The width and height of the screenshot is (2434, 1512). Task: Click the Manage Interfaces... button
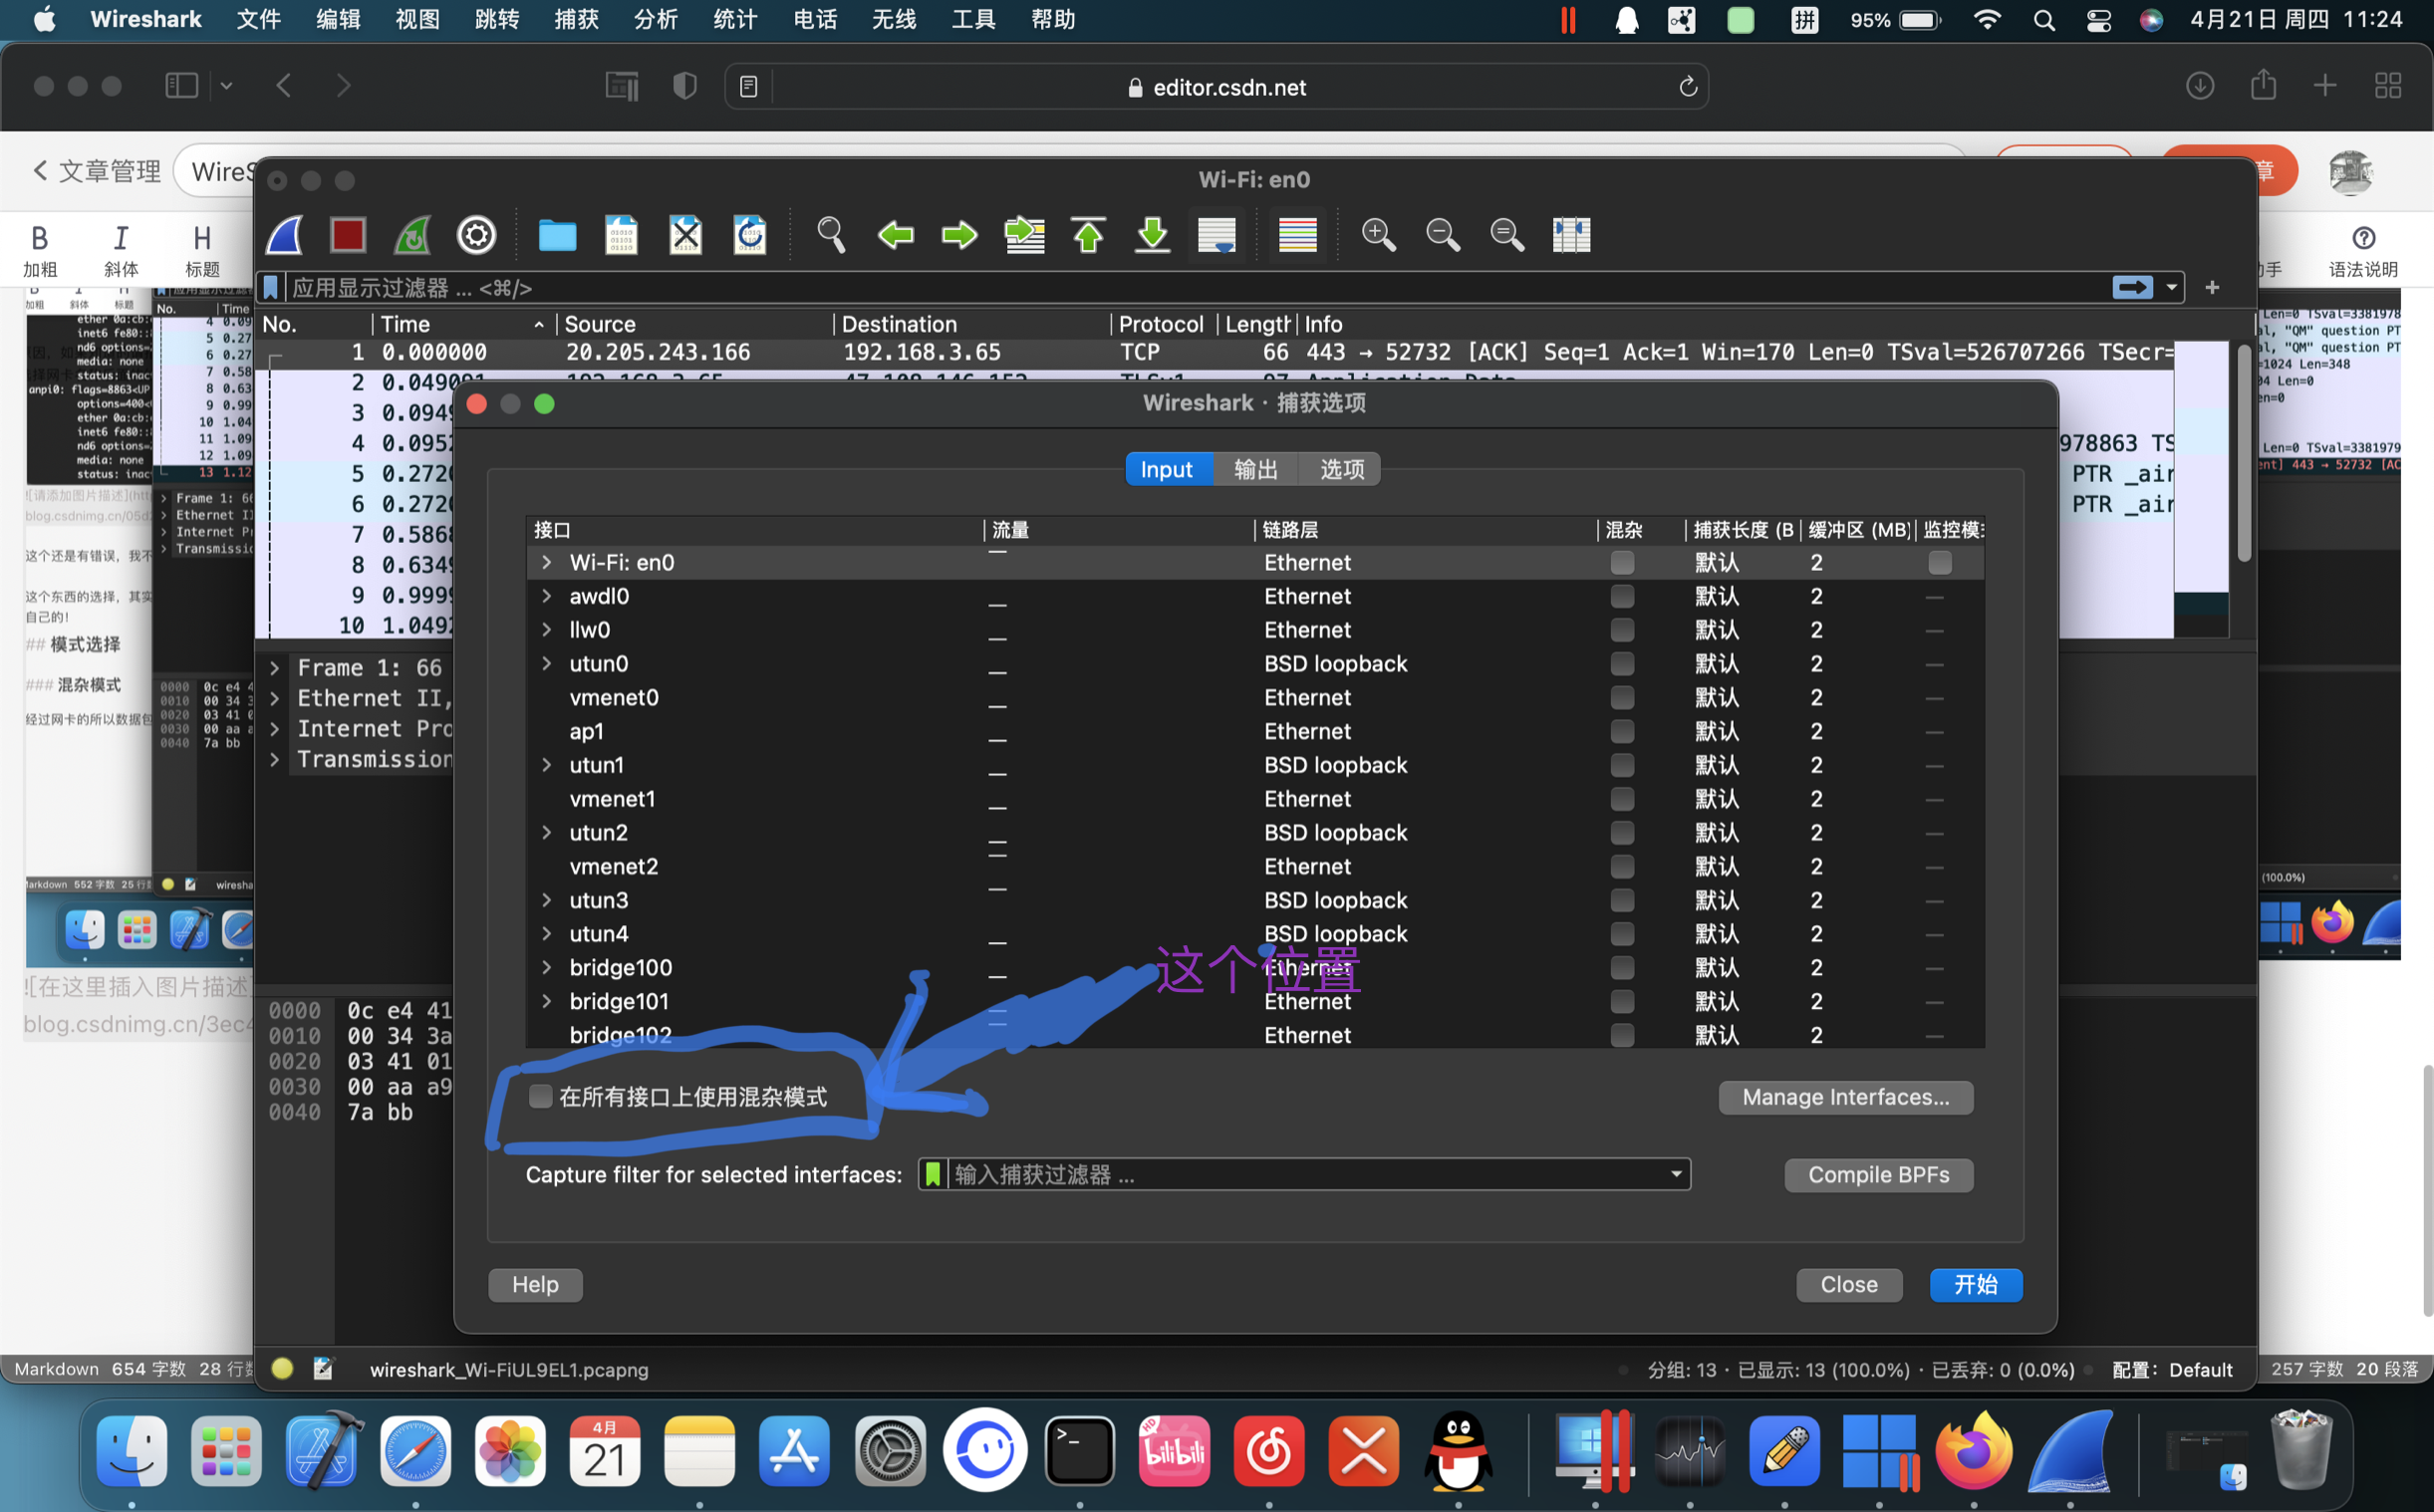click(1845, 1097)
